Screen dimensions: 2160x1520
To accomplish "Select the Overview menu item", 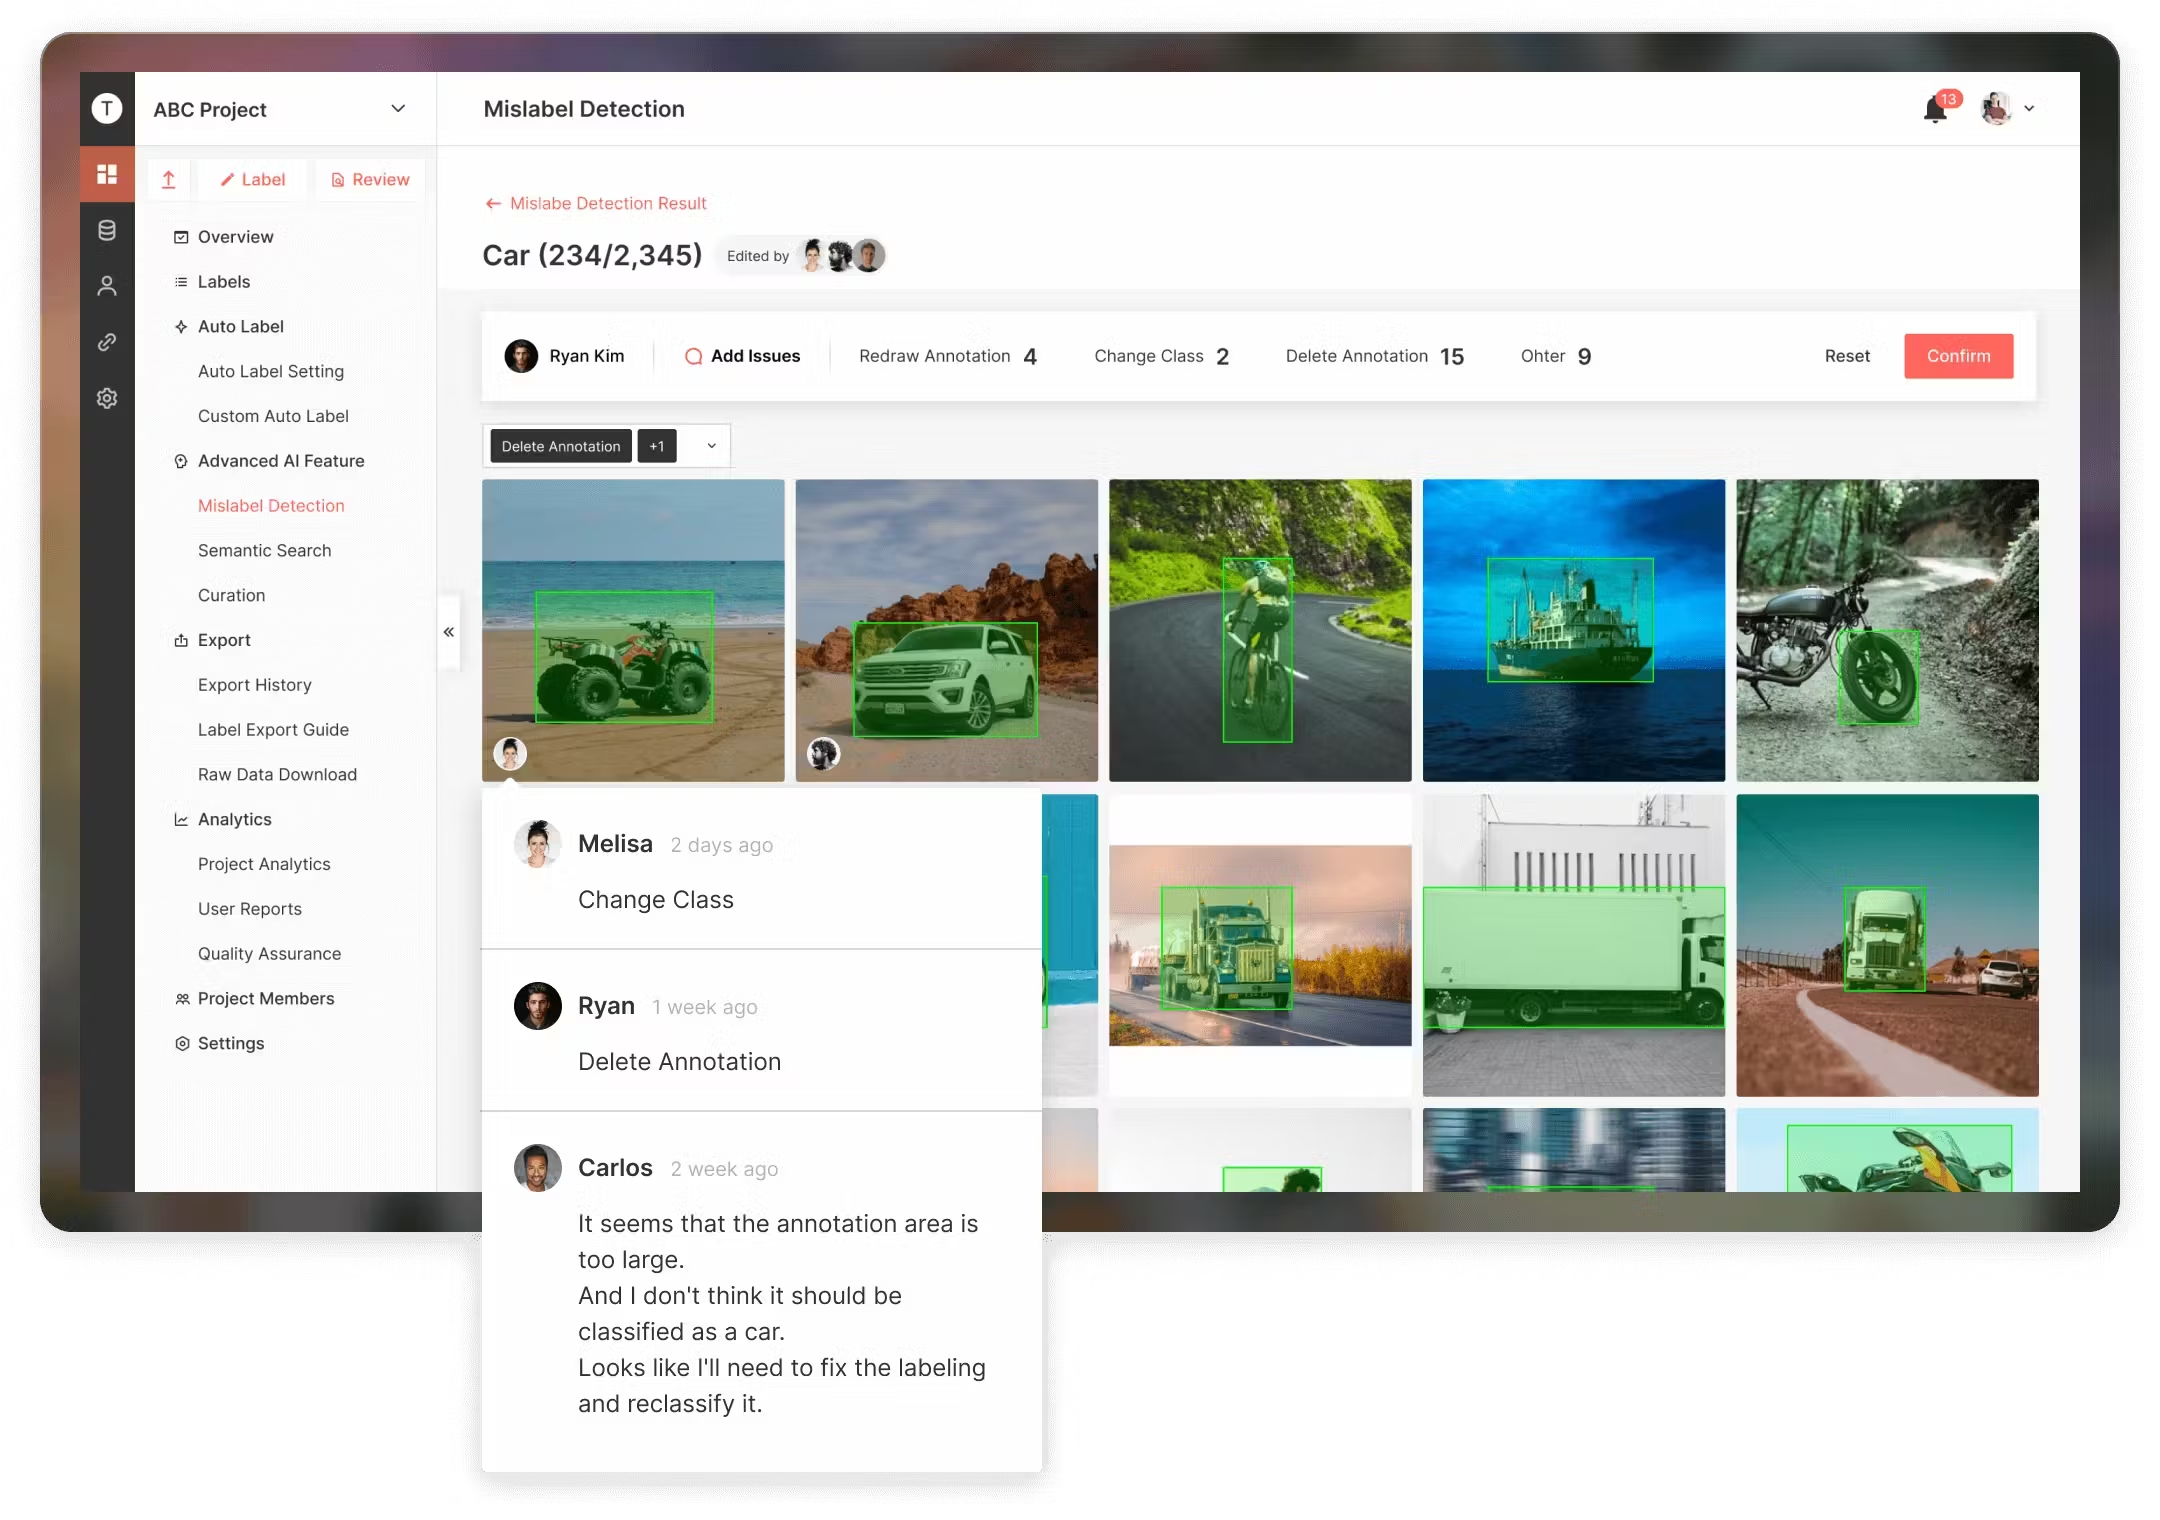I will point(235,235).
